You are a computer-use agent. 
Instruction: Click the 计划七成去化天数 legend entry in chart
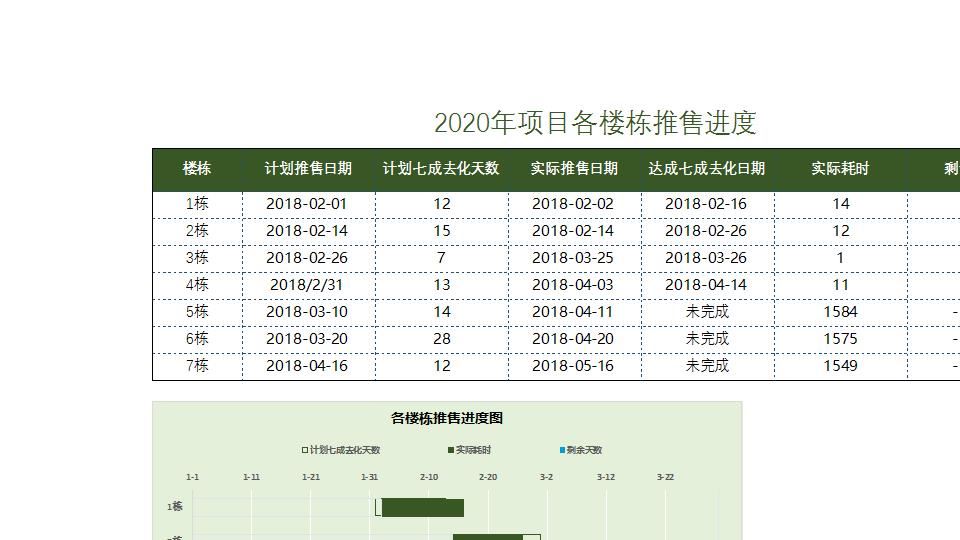[x=341, y=450]
